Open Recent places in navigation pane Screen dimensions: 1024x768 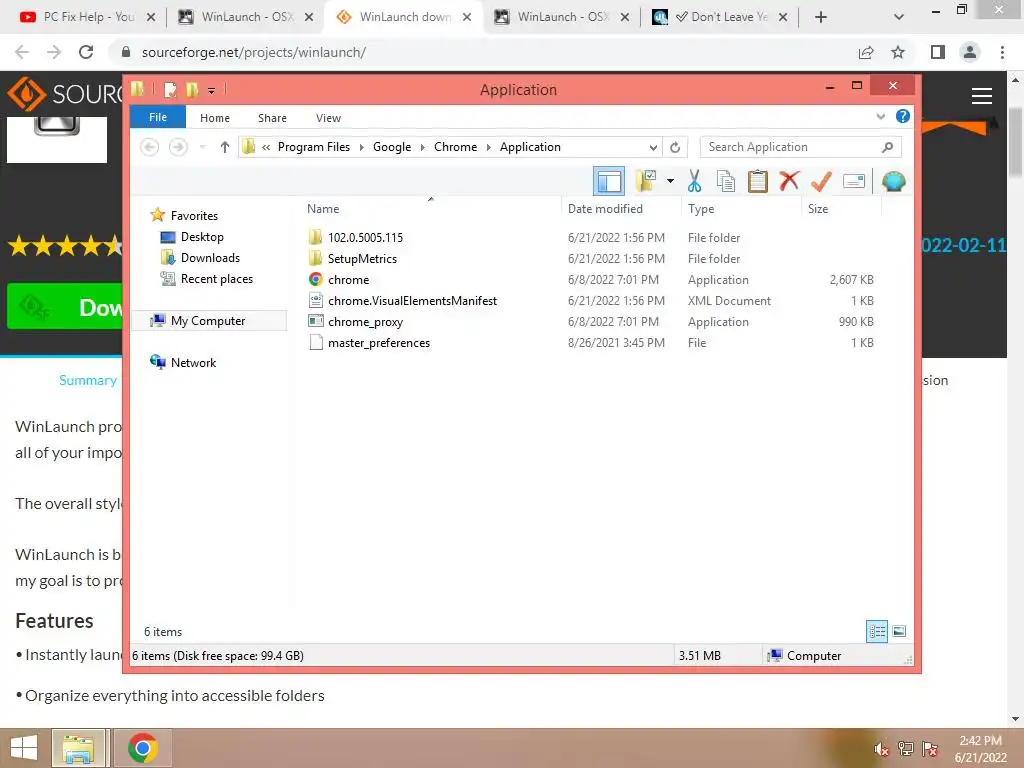coord(217,279)
